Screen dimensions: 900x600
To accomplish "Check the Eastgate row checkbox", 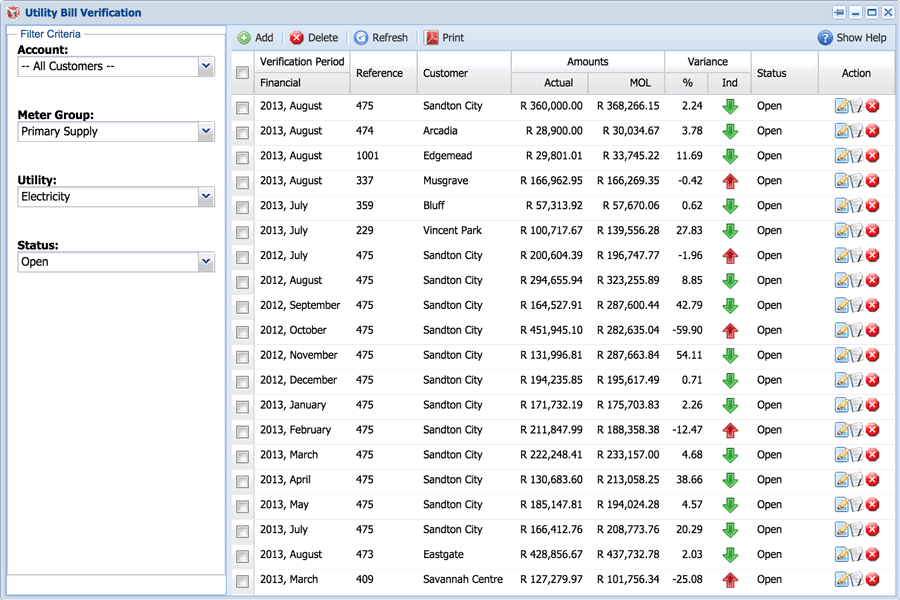I will (242, 556).
